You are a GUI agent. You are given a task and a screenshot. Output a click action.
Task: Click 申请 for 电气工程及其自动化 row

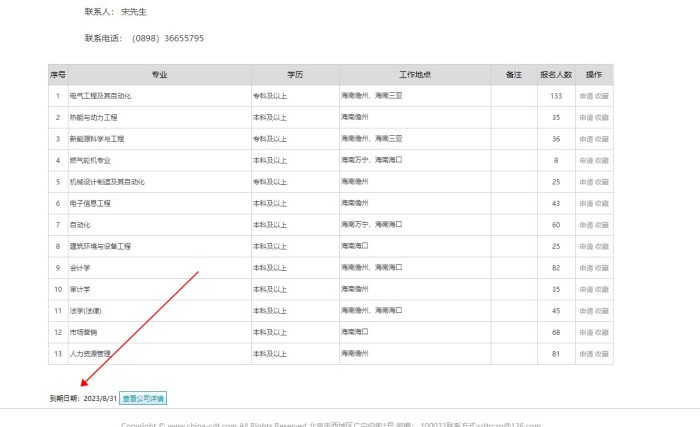tap(585, 96)
